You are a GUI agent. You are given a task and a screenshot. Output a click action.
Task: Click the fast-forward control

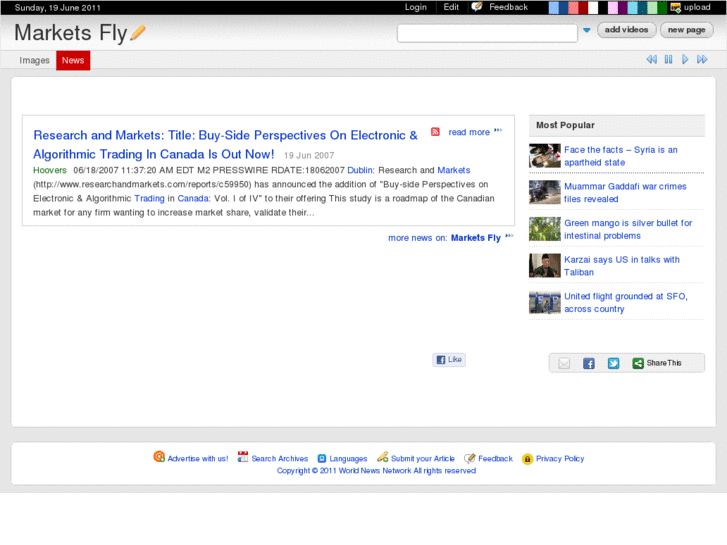(x=702, y=59)
